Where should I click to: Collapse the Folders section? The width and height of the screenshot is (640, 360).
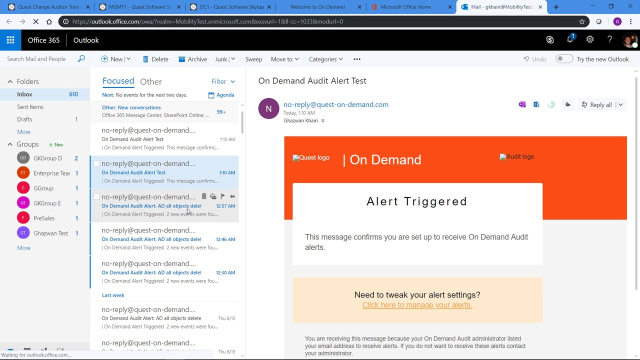pyautogui.click(x=10, y=82)
